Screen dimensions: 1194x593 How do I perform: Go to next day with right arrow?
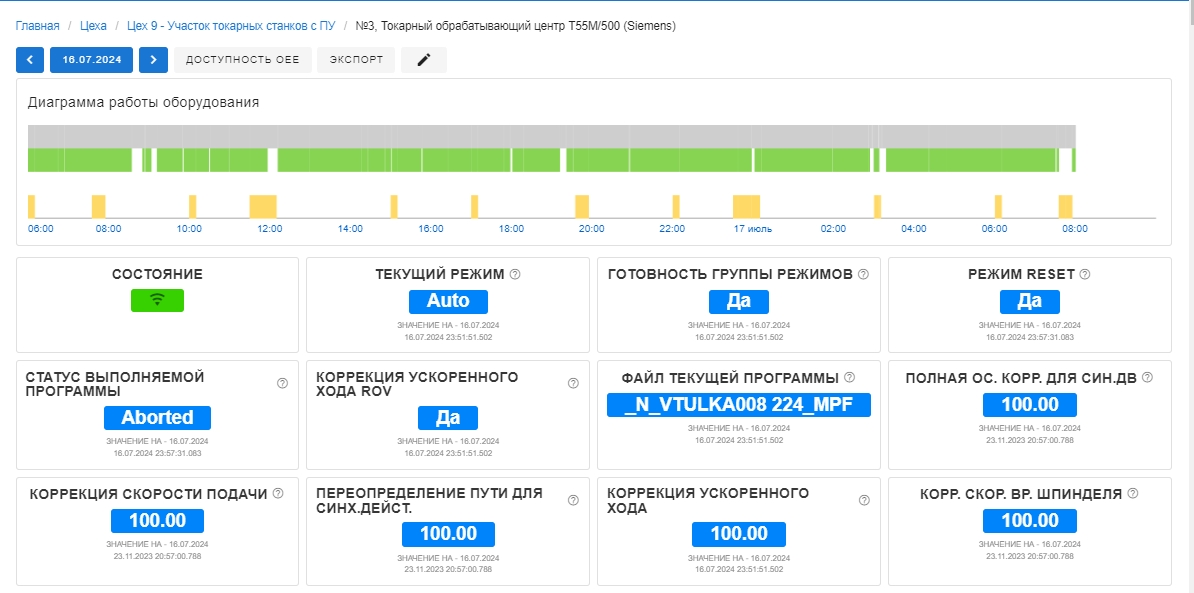(153, 60)
